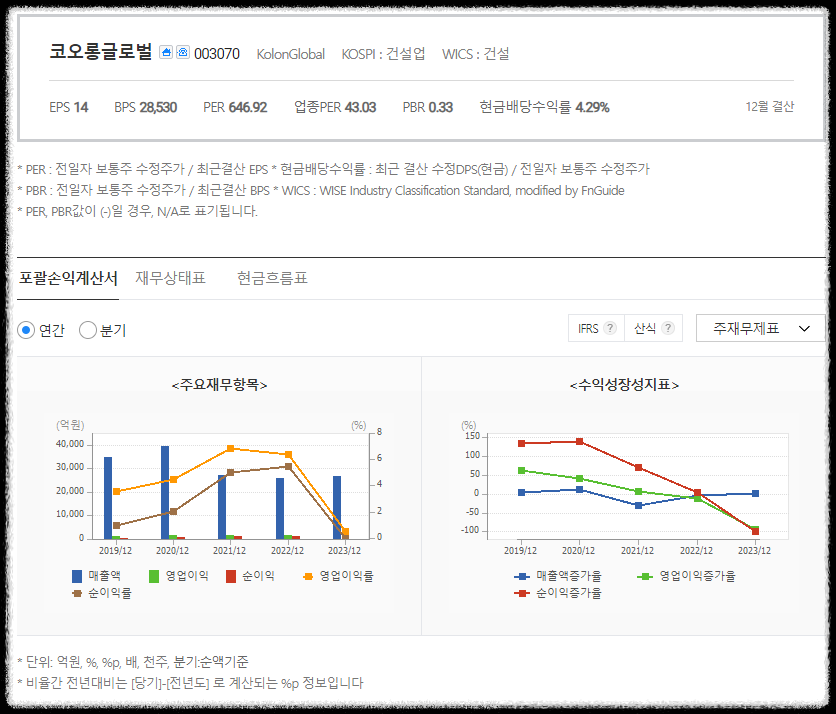Click the WICS : 건설 label
Screen dimensions: 836x714
pos(476,54)
